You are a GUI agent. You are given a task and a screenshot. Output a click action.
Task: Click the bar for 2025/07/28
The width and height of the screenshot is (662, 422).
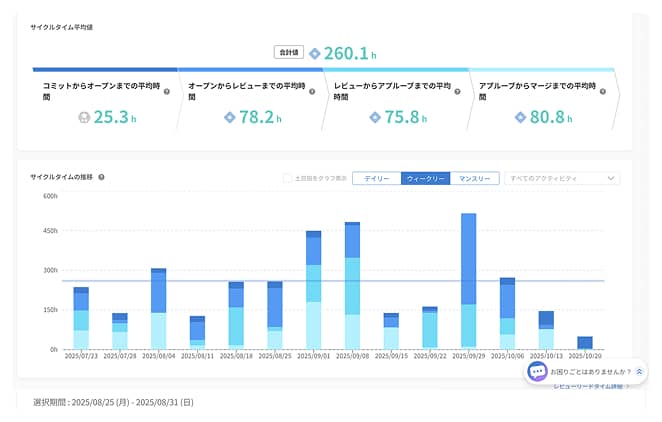point(120,331)
